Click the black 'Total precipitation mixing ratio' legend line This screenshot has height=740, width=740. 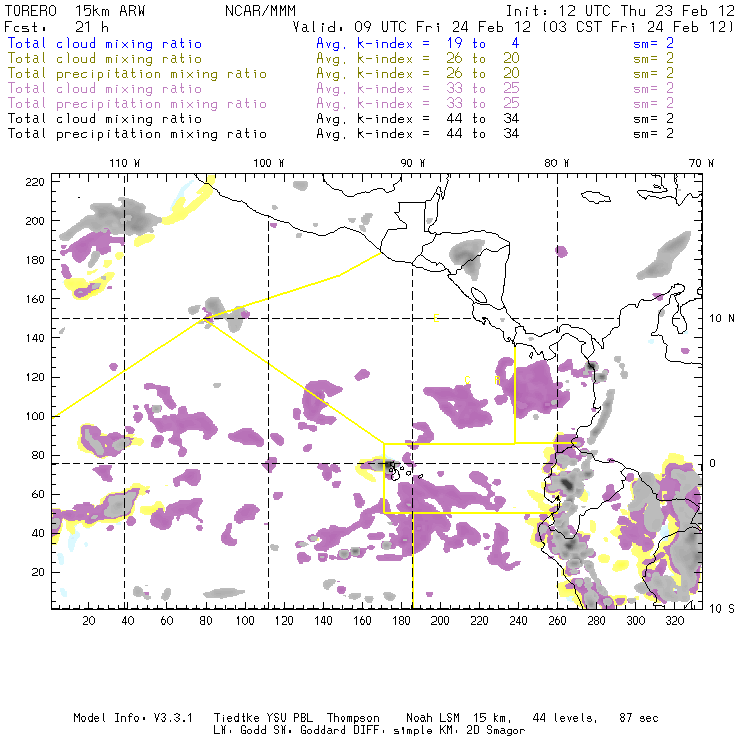pyautogui.click(x=137, y=134)
